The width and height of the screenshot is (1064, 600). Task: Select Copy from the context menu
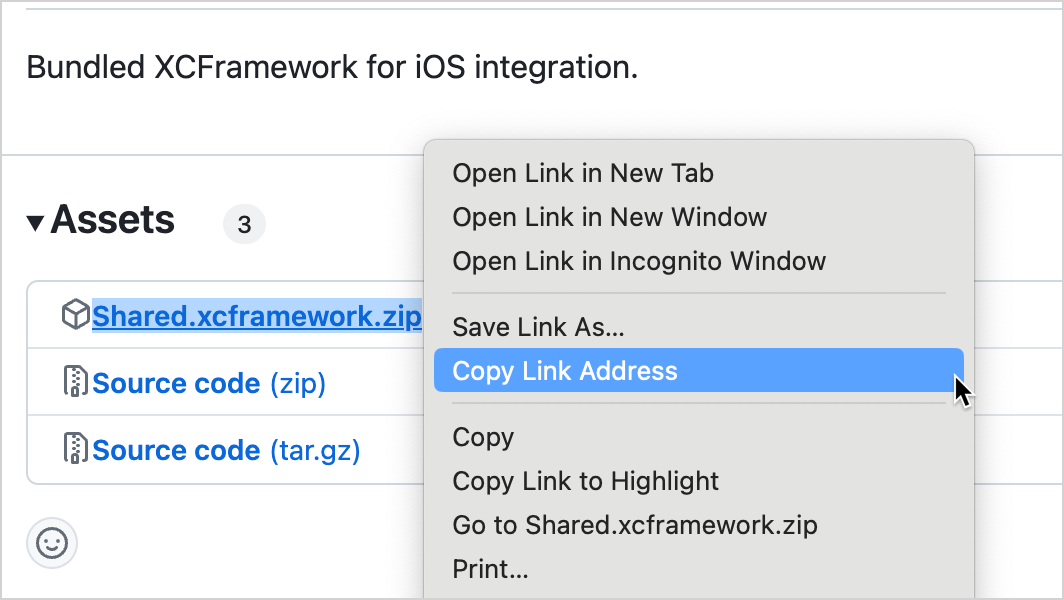tap(483, 437)
